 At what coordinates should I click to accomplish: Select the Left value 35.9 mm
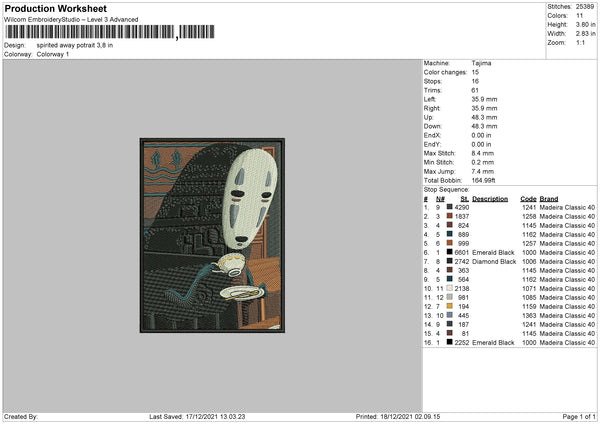point(484,99)
